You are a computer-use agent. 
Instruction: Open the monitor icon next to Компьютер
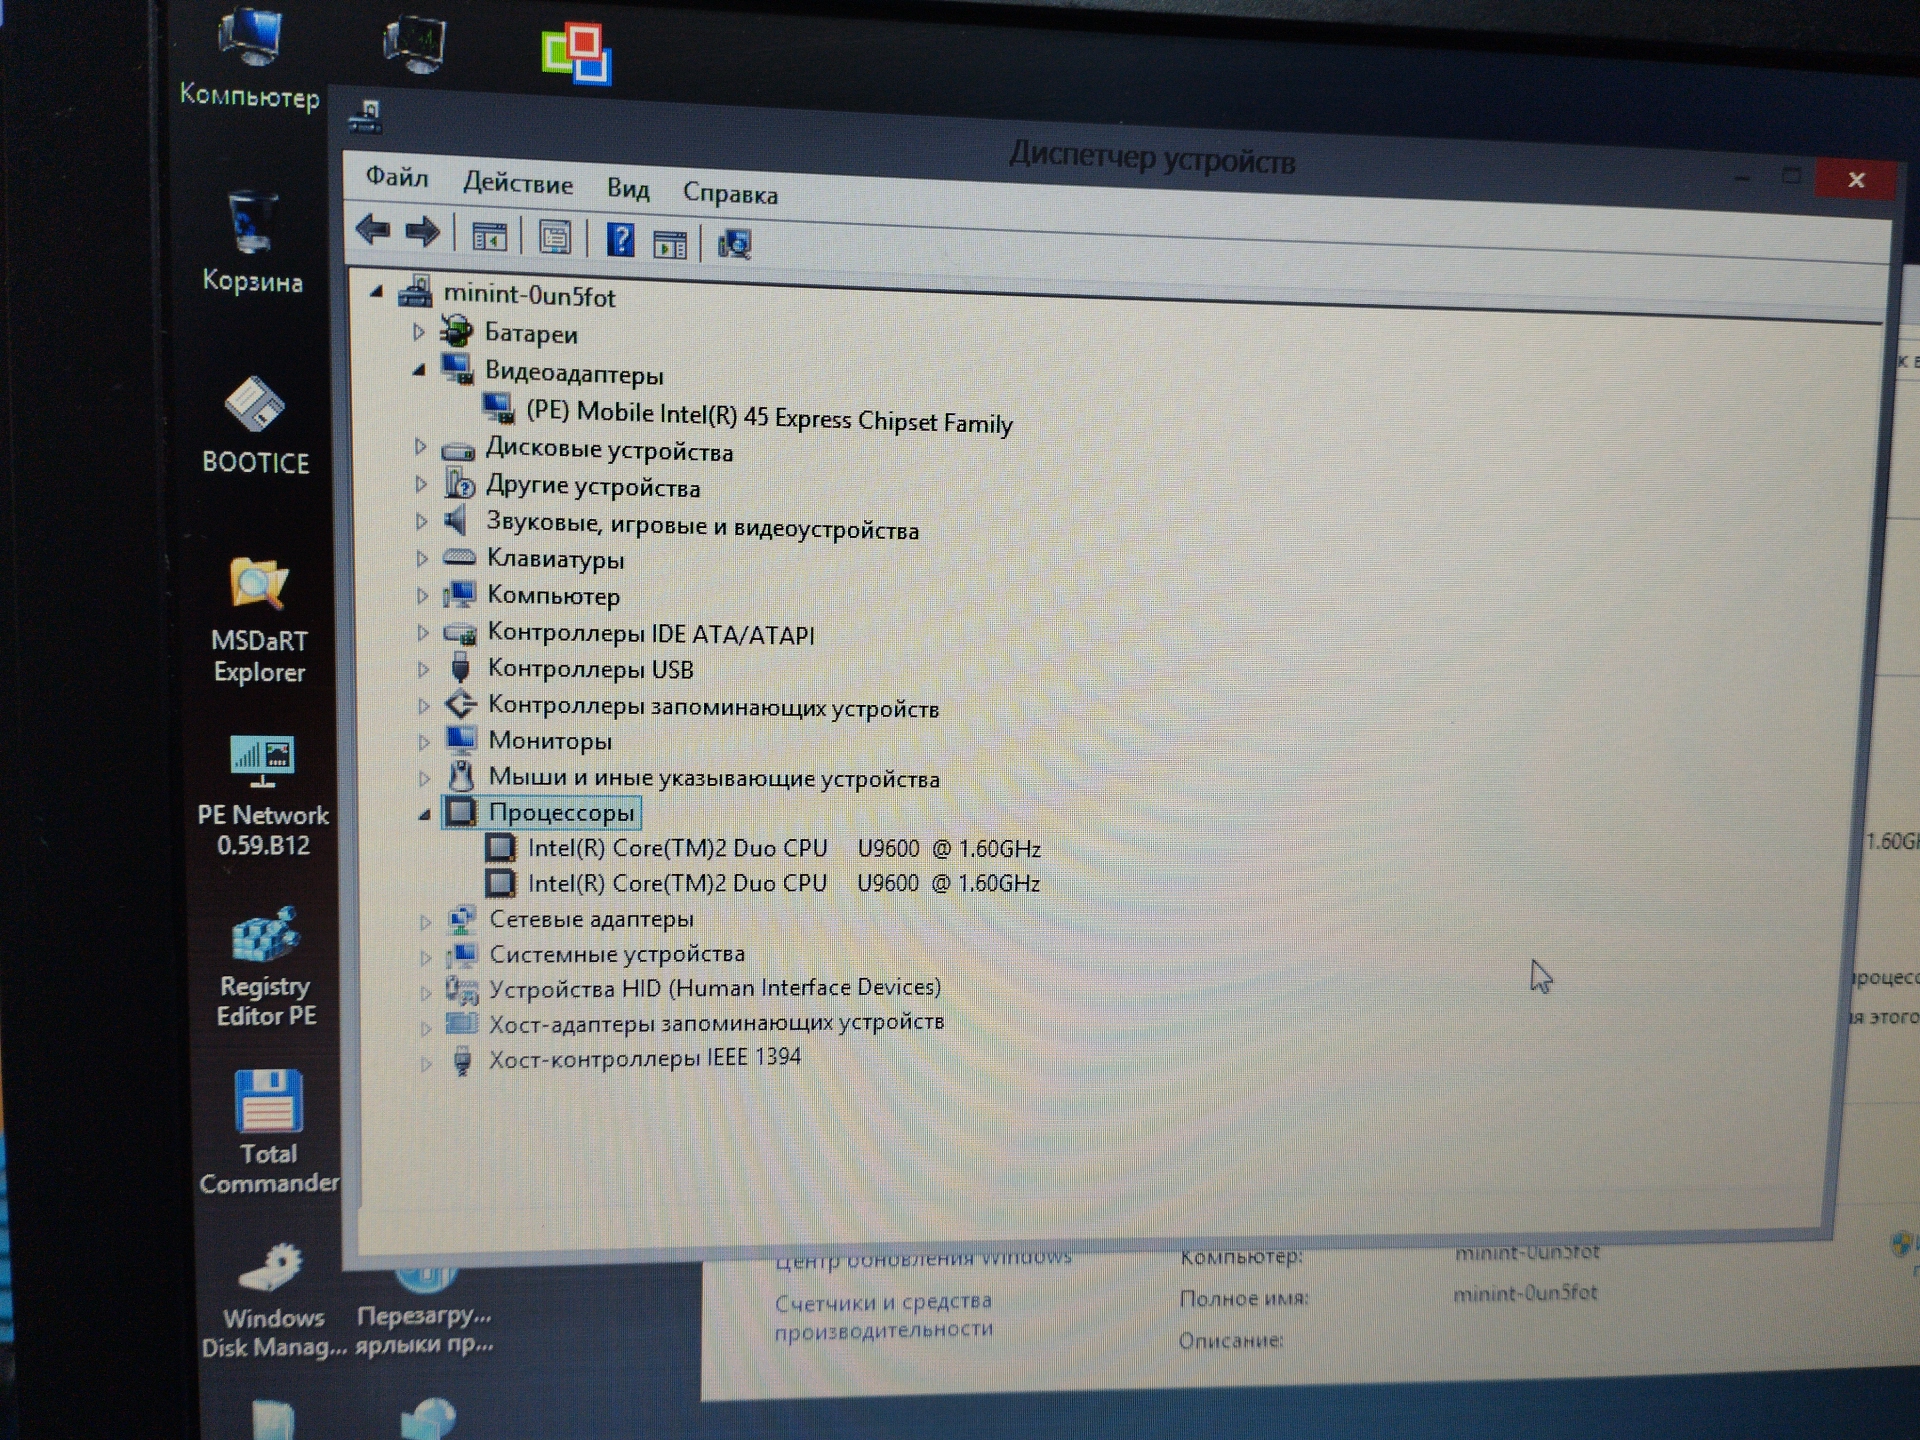tap(414, 44)
